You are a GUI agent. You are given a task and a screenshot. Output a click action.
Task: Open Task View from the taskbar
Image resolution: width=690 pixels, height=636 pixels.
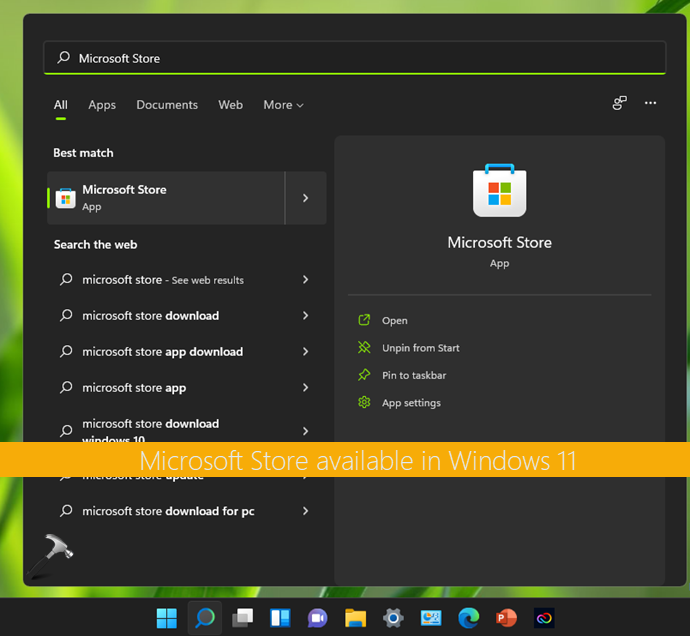[241, 618]
